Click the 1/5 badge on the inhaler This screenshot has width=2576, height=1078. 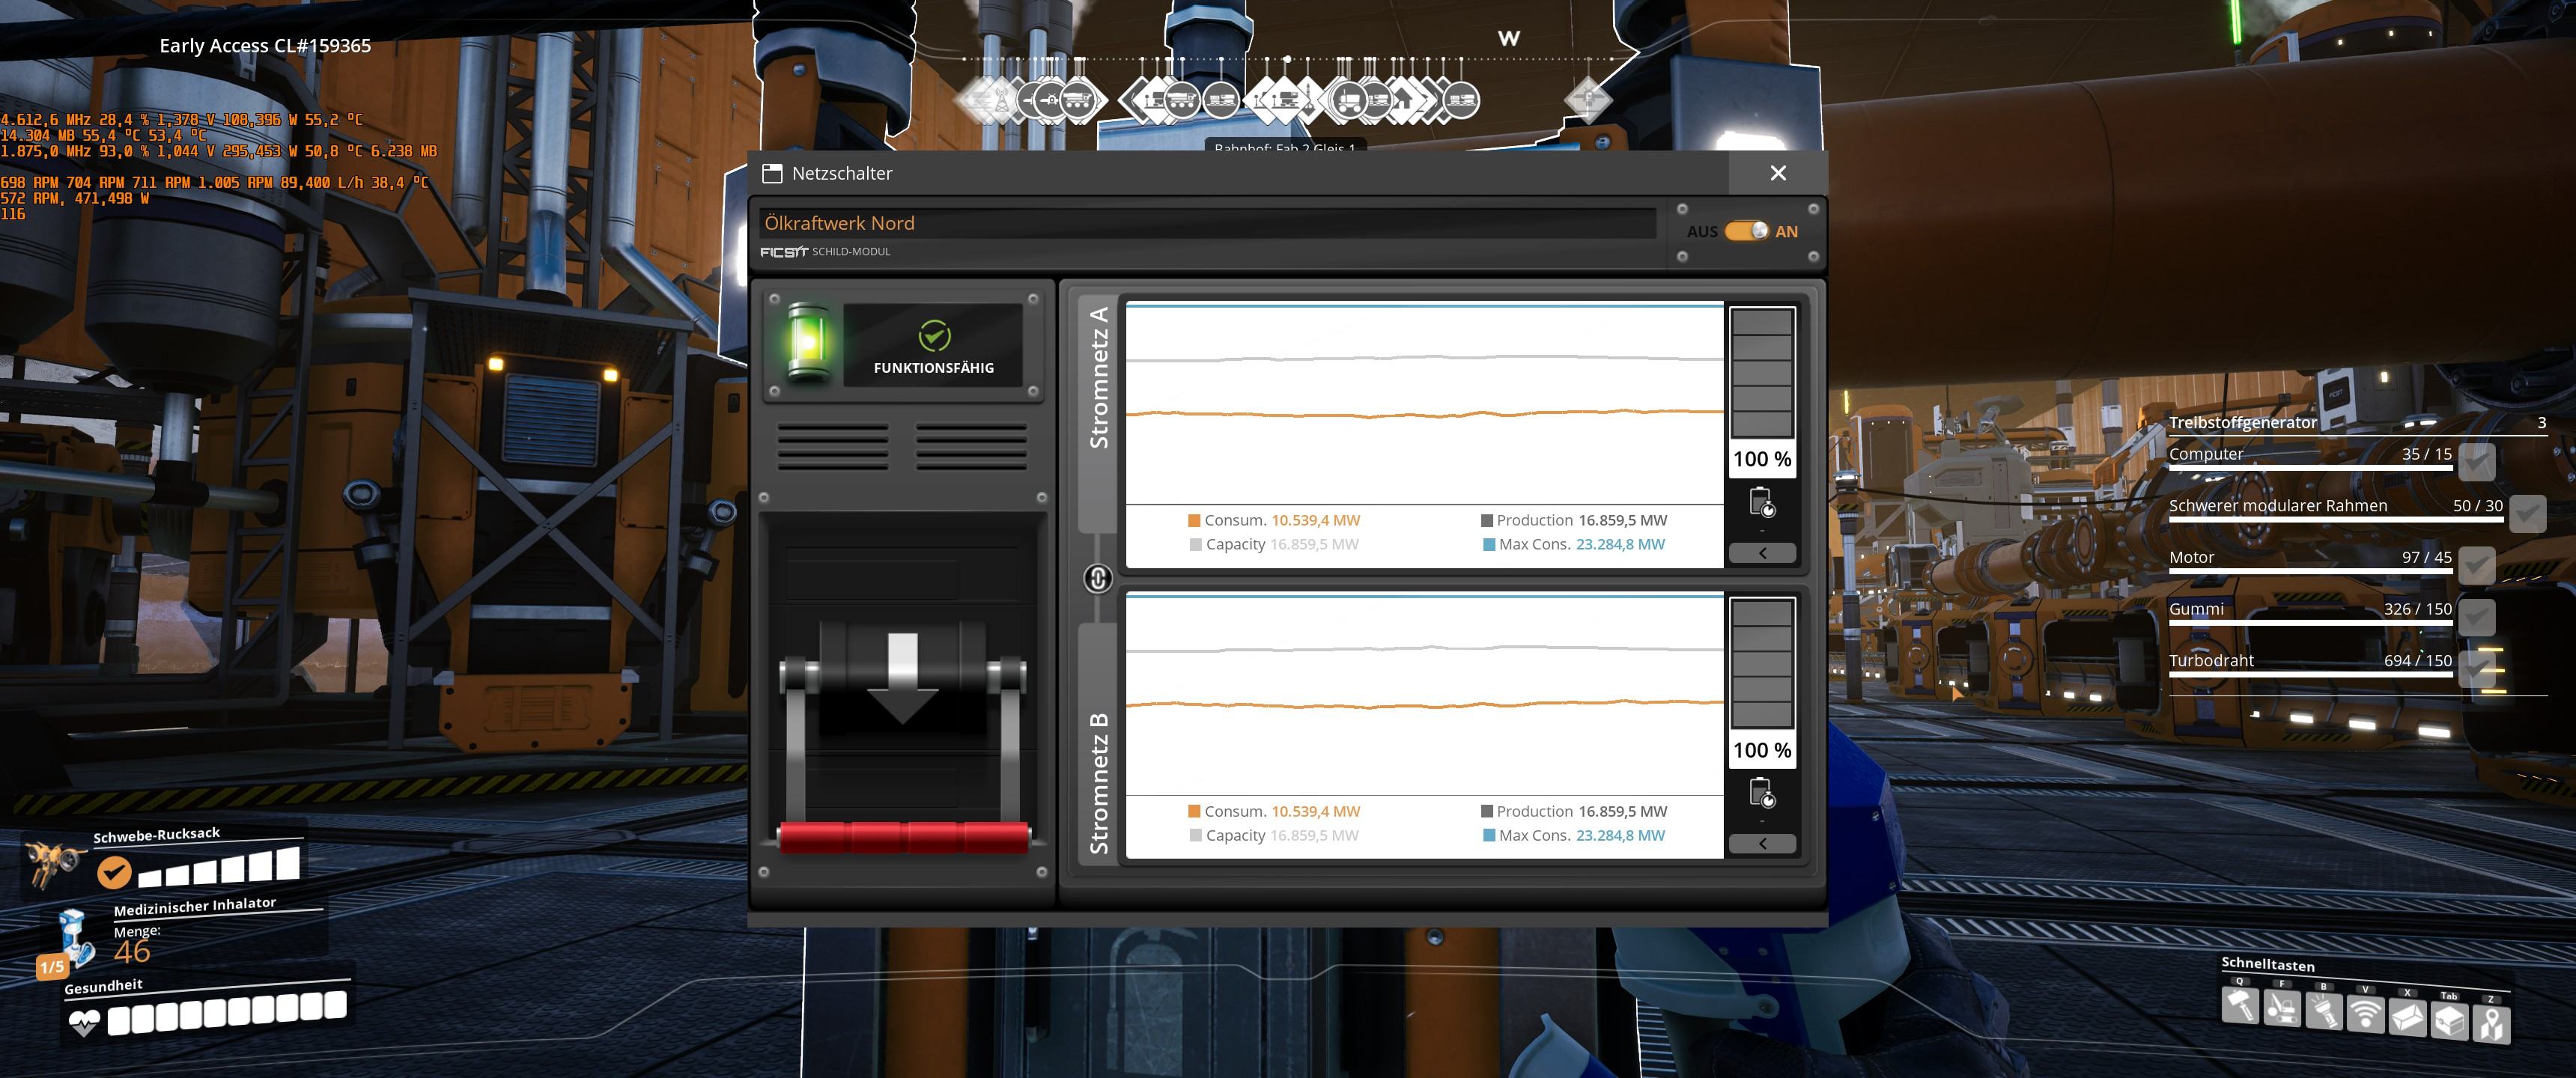[52, 967]
